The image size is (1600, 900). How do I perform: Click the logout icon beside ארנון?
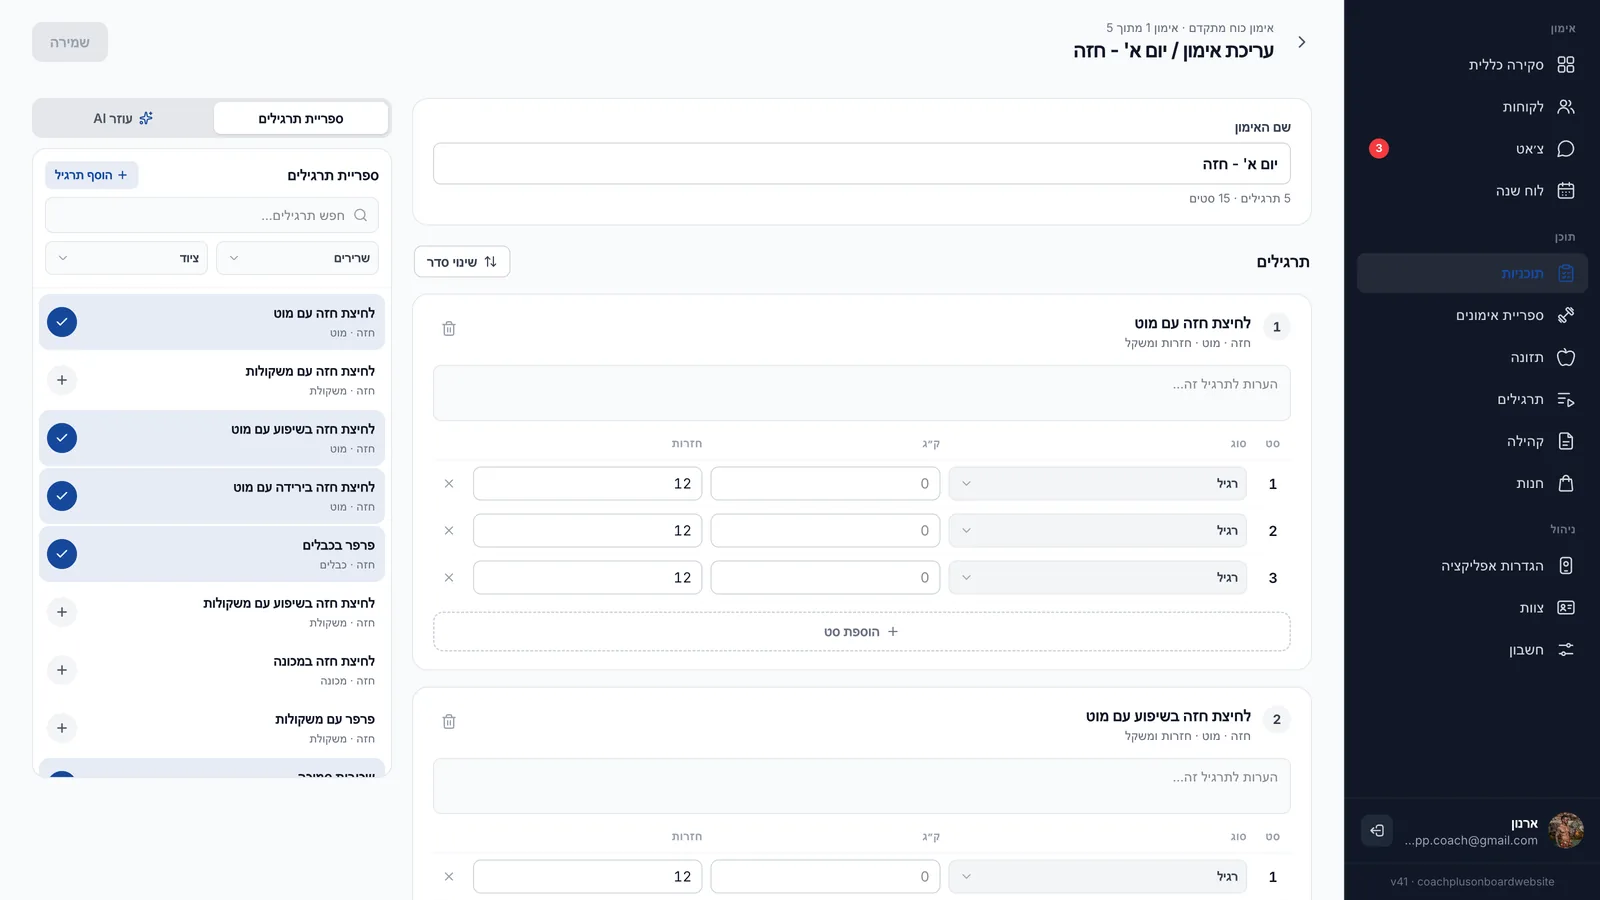click(x=1377, y=830)
